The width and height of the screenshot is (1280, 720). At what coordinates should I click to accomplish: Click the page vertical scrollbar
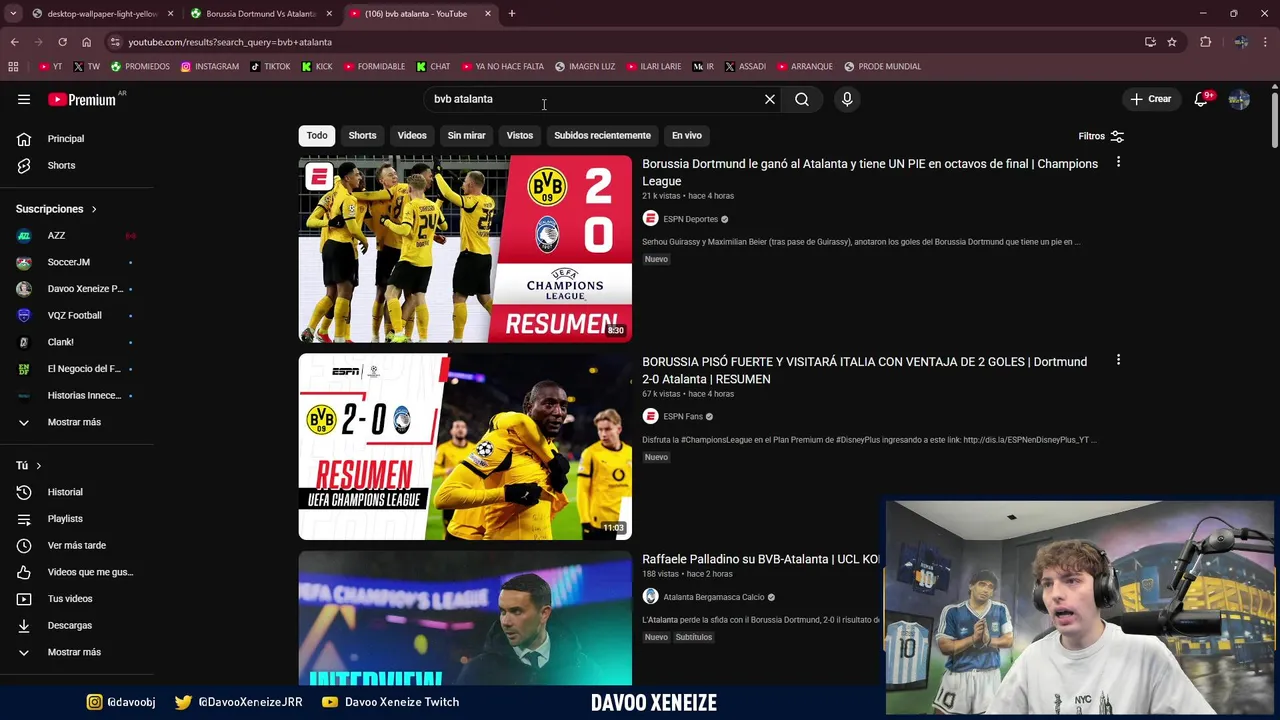coord(1274,120)
